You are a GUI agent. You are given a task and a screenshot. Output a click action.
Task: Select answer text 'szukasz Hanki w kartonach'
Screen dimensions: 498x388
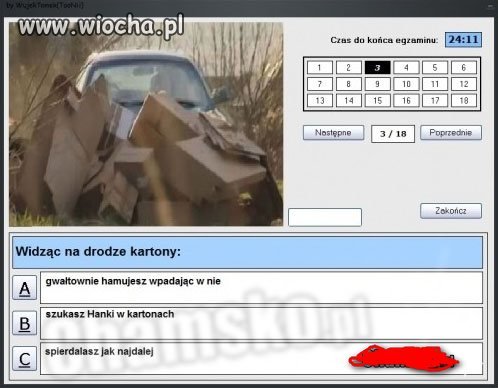pos(110,314)
